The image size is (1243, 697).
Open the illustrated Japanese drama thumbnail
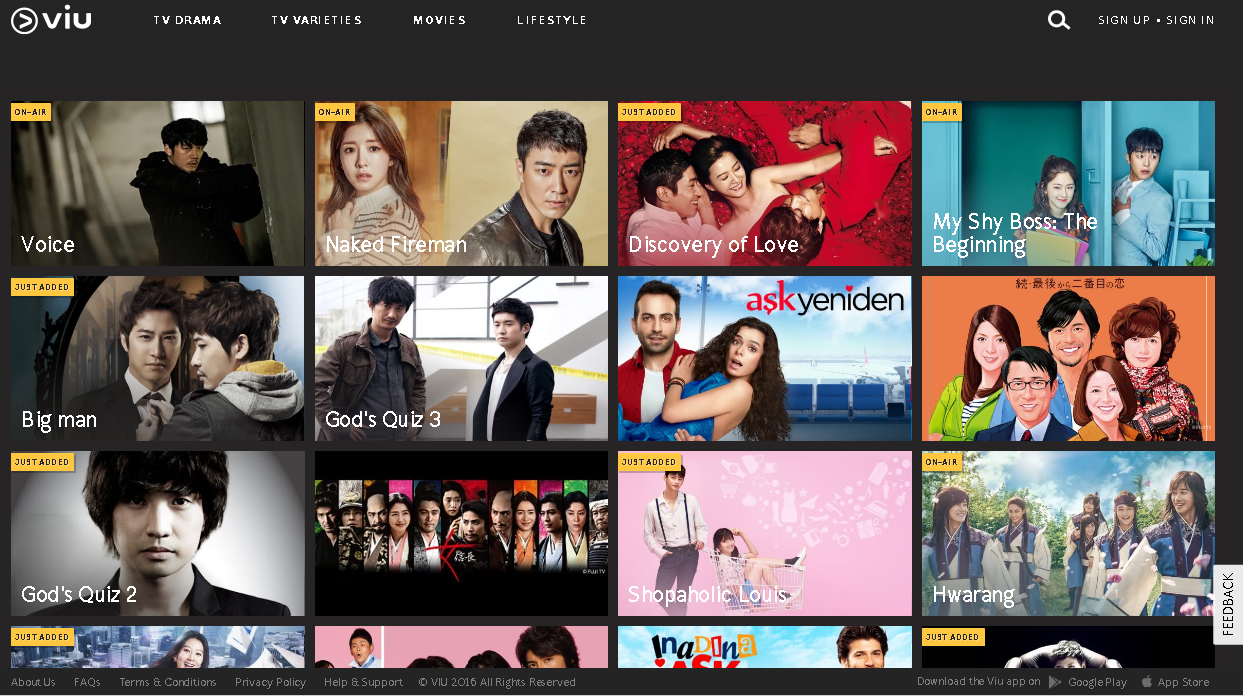click(1068, 358)
